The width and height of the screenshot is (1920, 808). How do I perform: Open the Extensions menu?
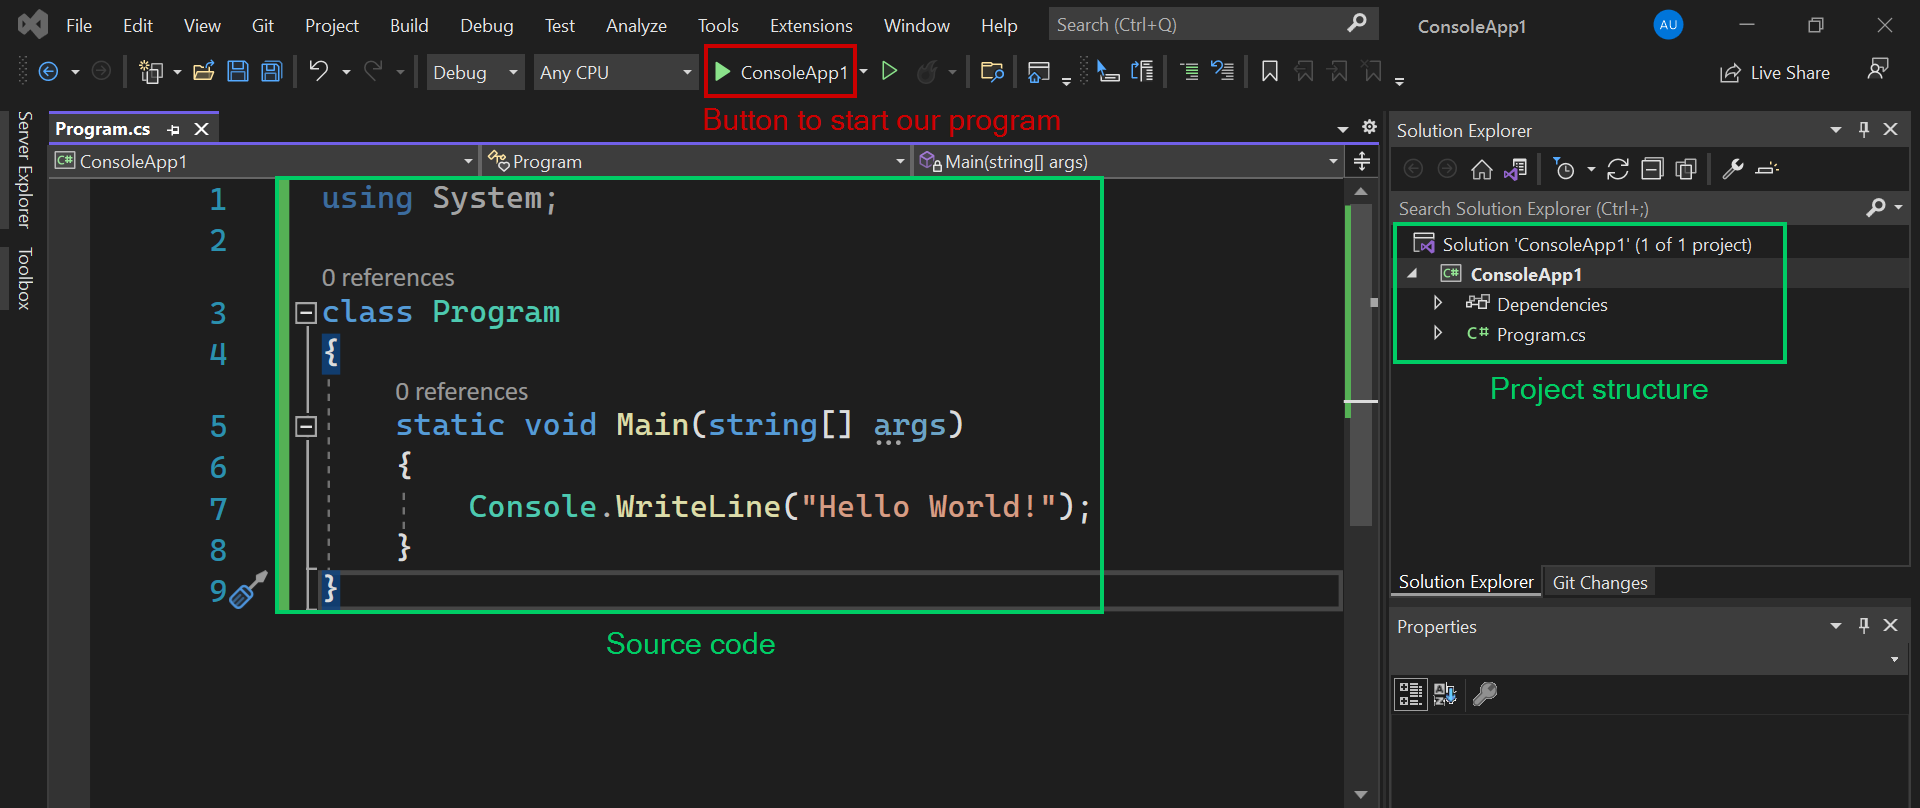click(811, 25)
